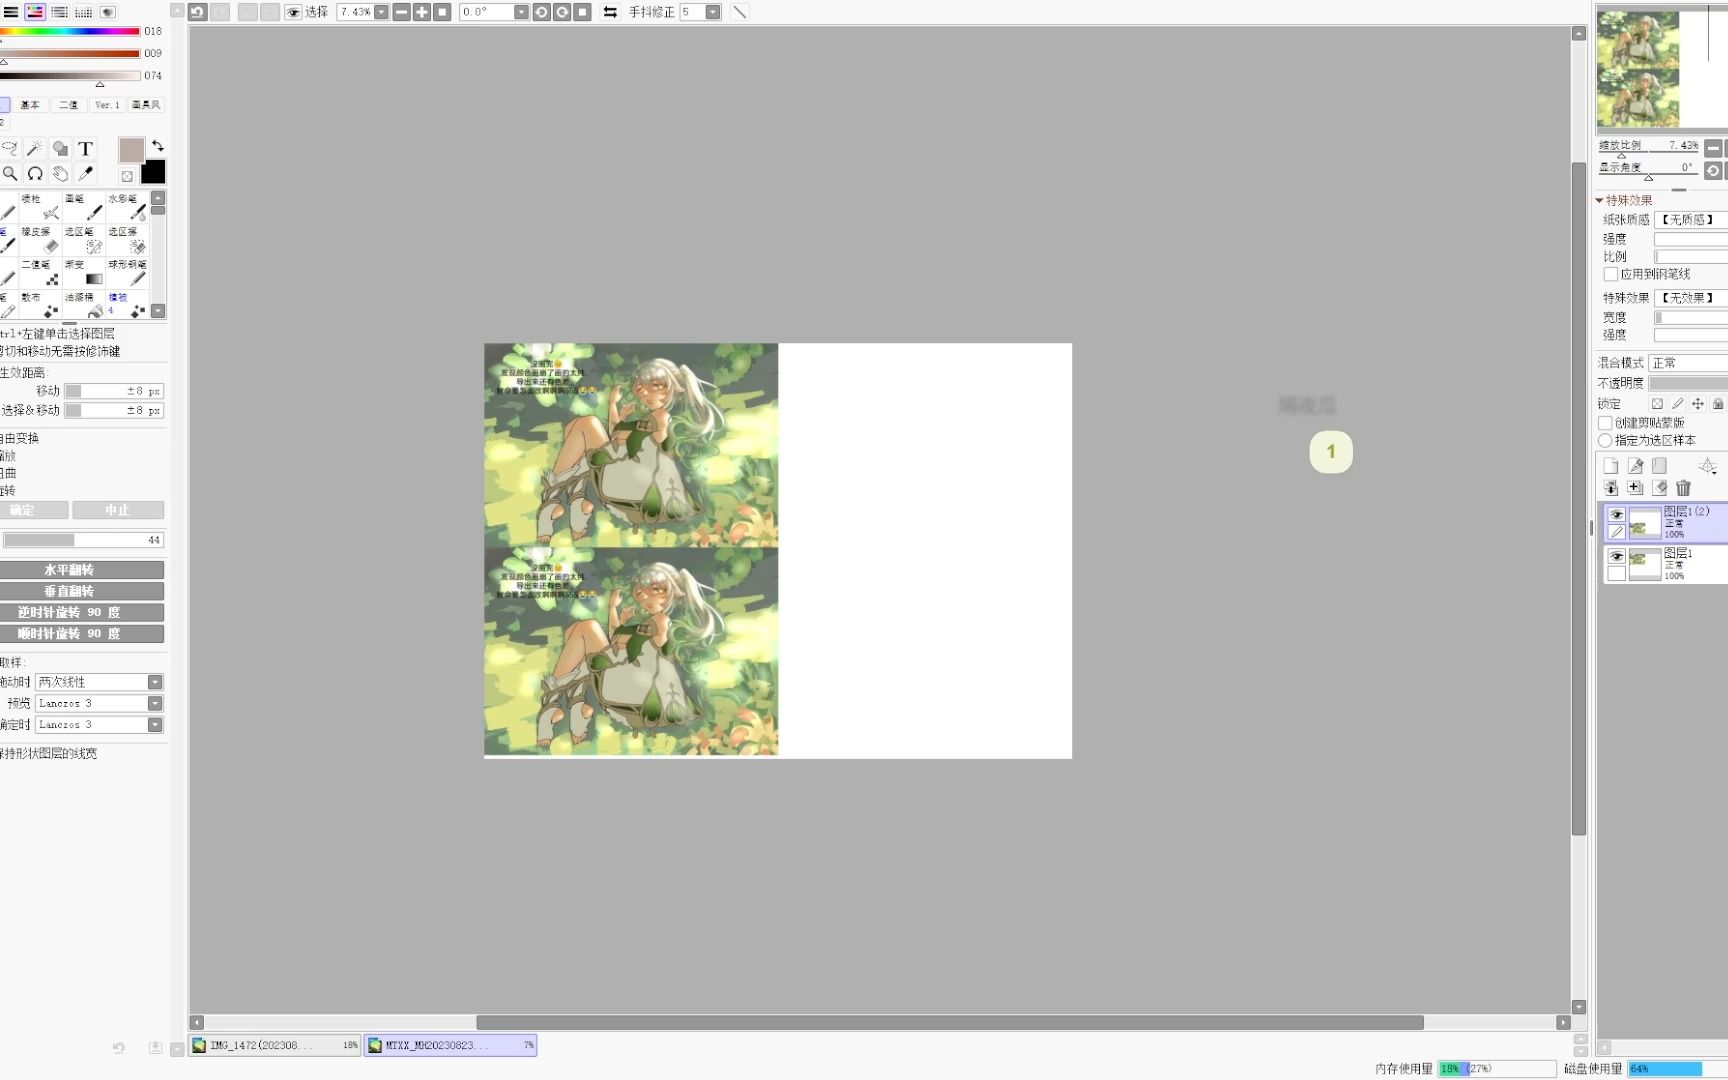
Task: Select the Zoom magnifier tool
Action: point(10,174)
